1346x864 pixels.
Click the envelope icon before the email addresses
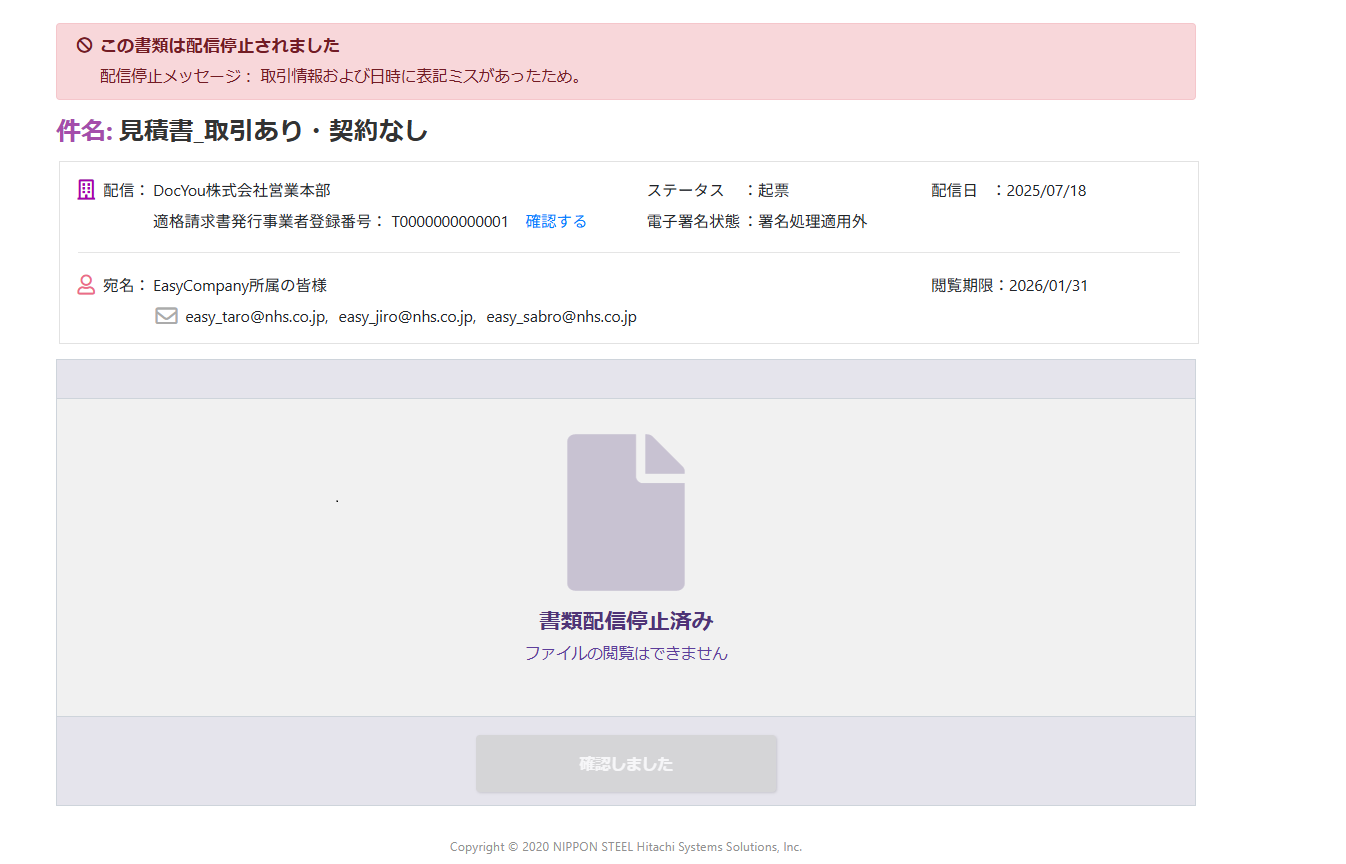(x=166, y=316)
